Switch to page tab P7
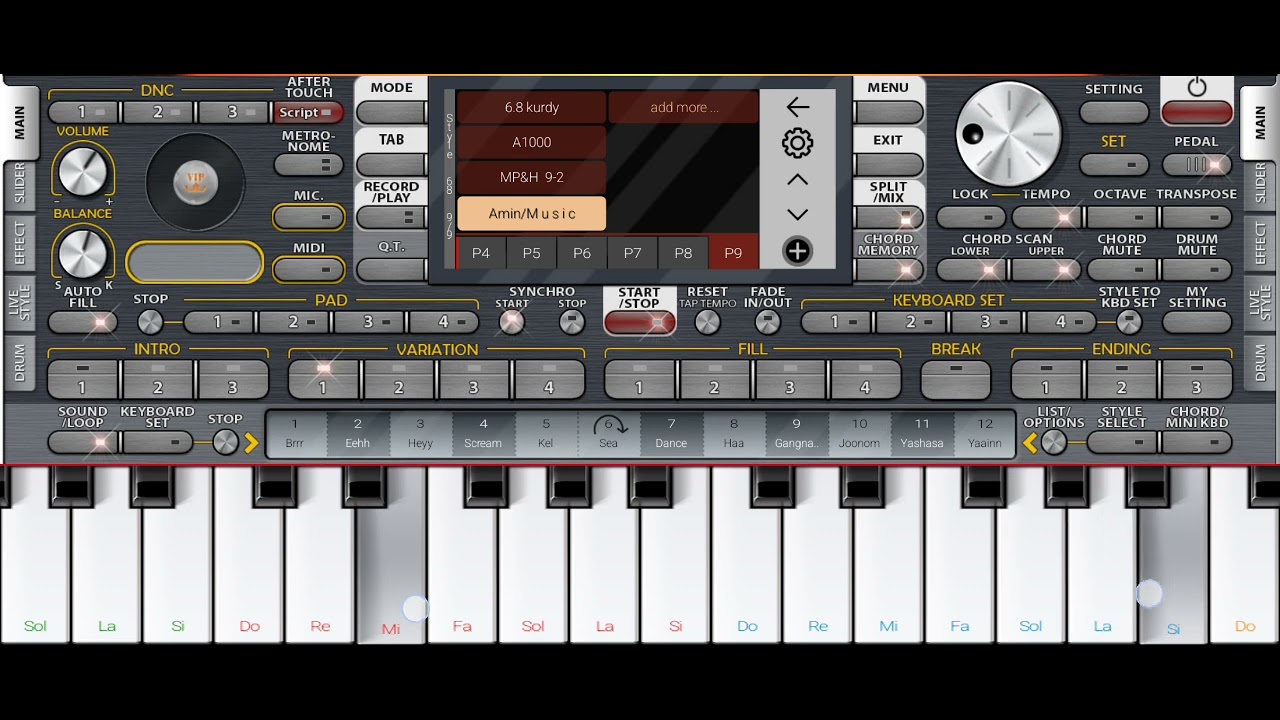Screen dimensions: 1280x720 [x=633, y=253]
